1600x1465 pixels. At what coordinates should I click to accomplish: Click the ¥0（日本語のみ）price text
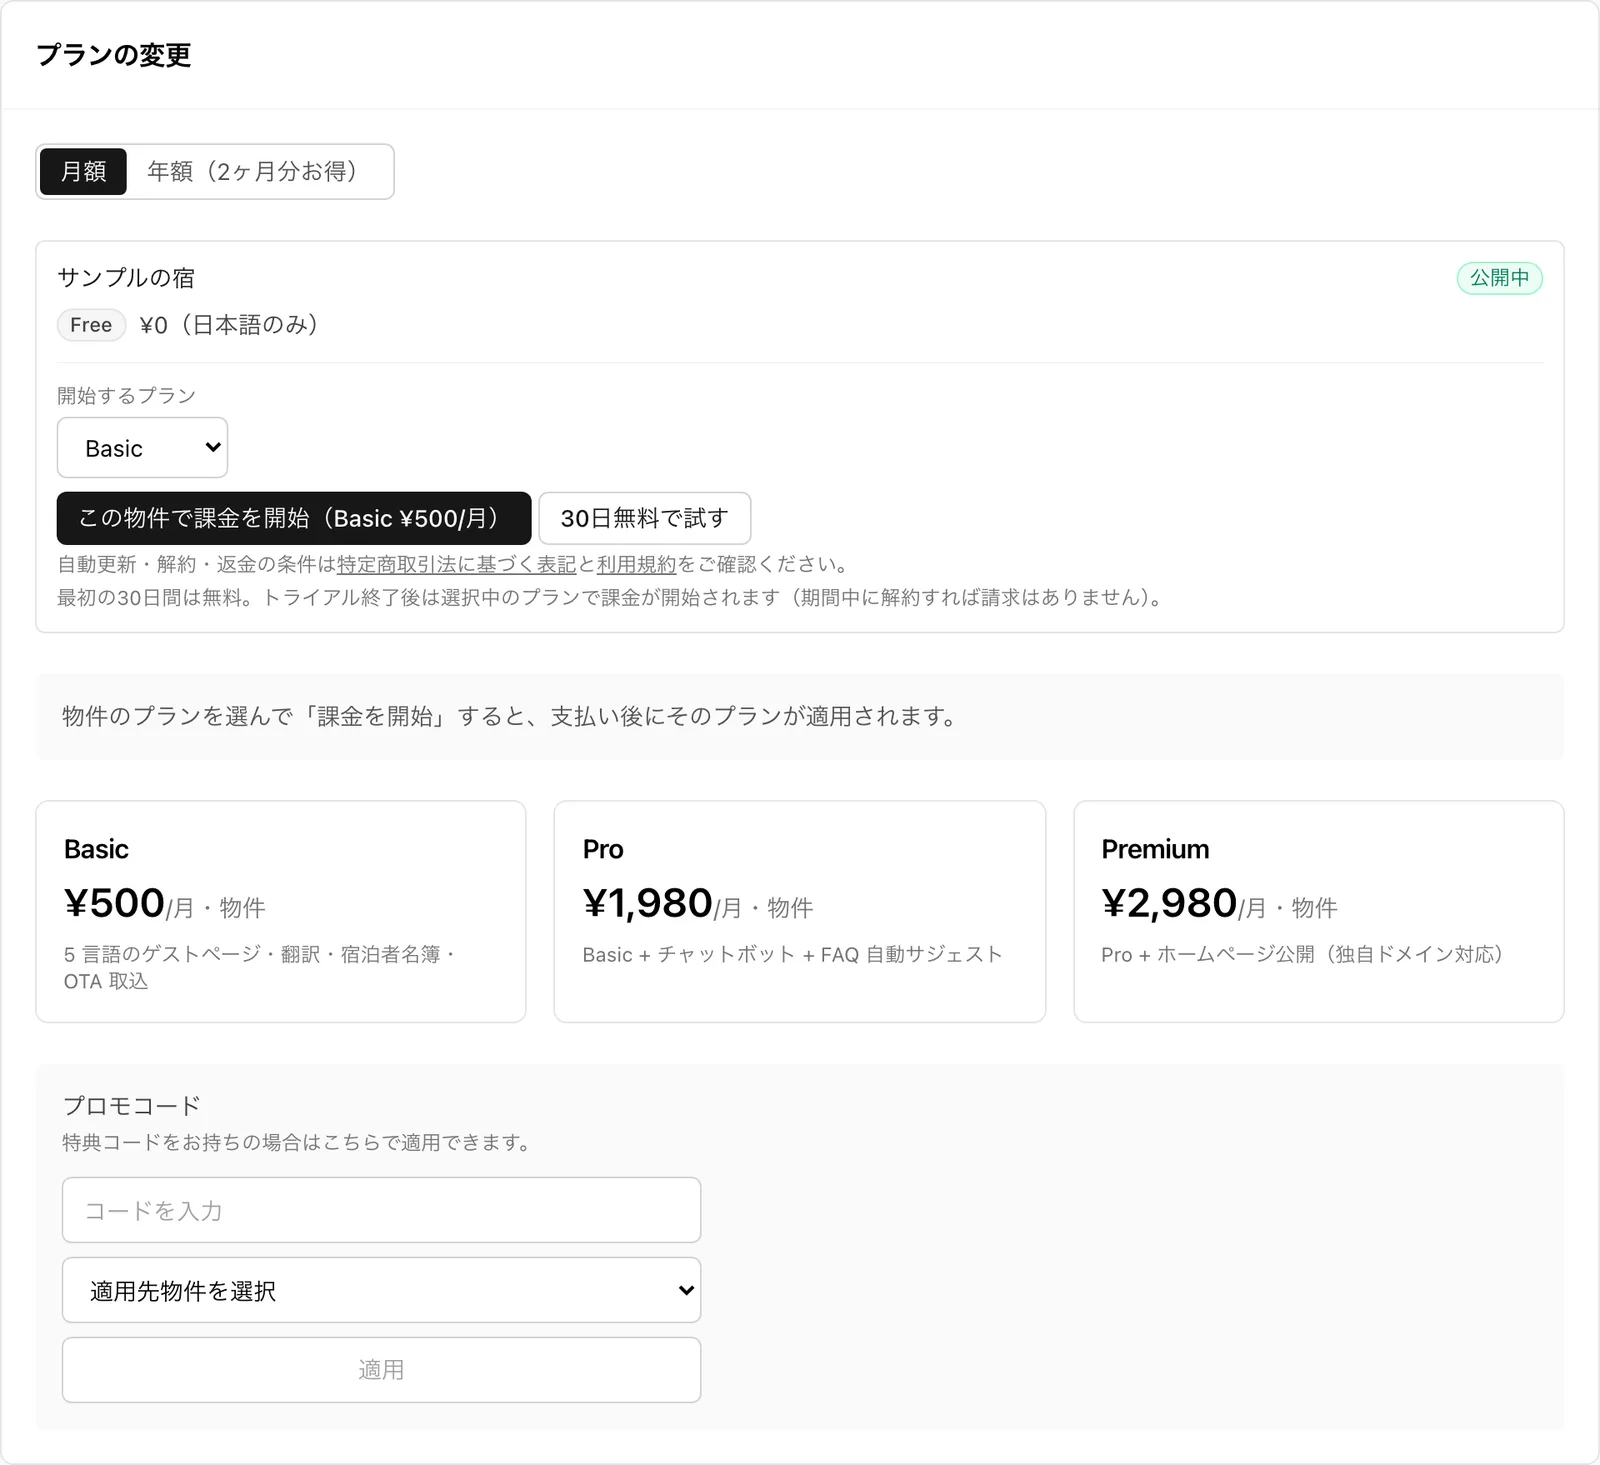point(229,325)
